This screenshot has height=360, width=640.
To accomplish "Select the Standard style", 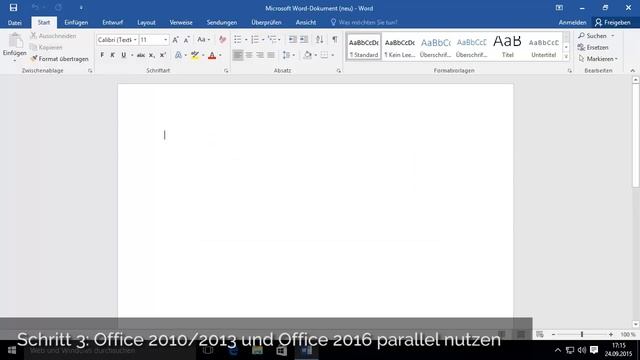I will (x=364, y=47).
